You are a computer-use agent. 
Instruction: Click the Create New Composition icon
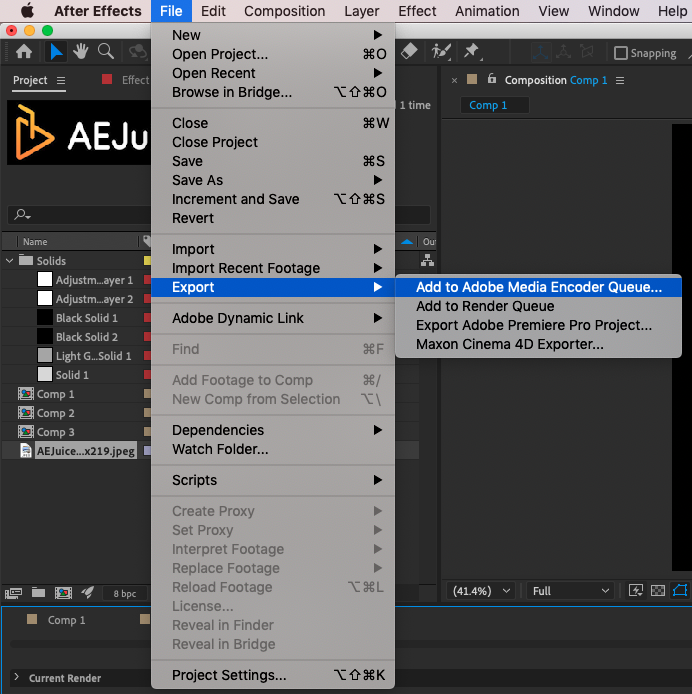pyautogui.click(x=63, y=593)
